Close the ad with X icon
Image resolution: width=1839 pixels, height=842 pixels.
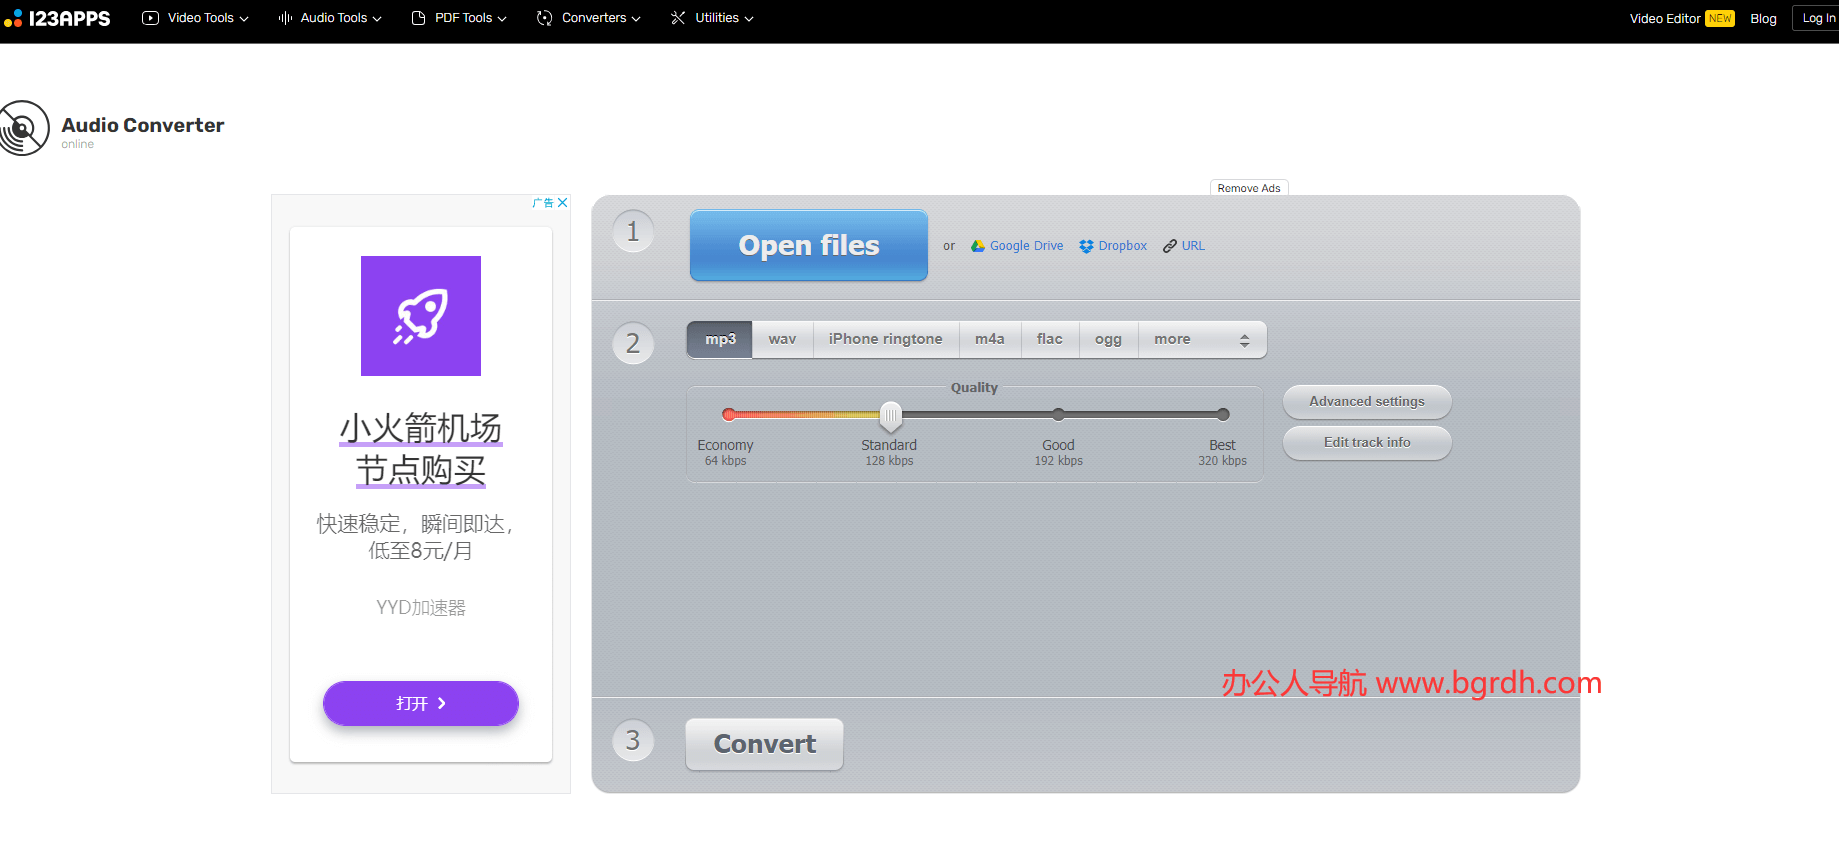(x=563, y=202)
